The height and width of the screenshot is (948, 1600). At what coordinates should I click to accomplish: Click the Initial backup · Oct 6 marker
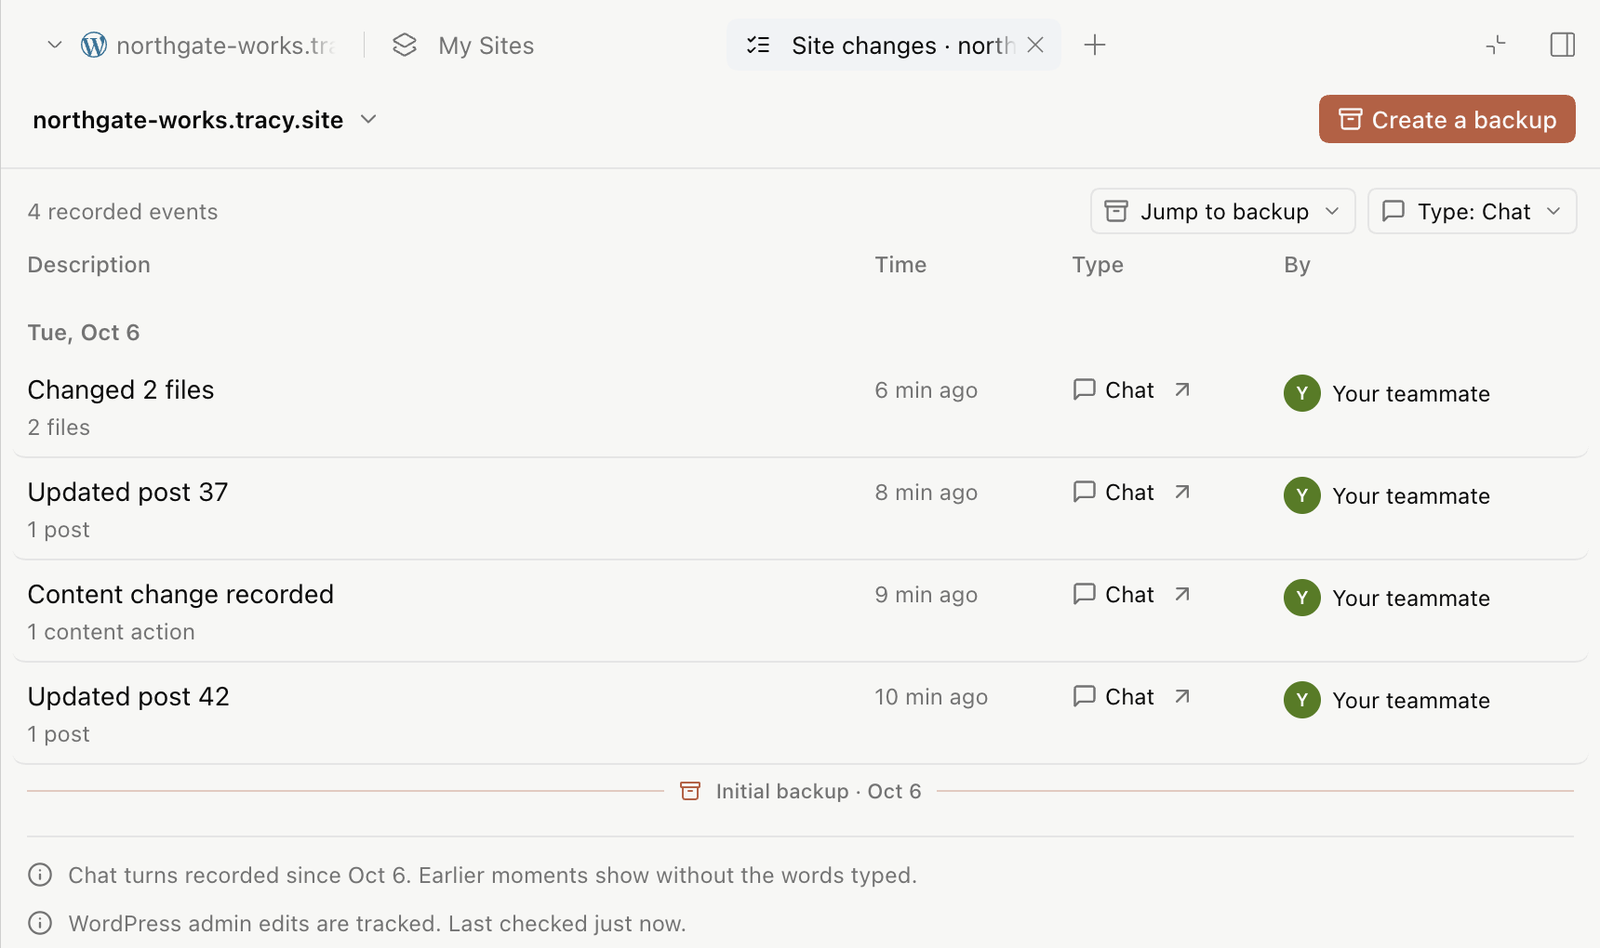coord(801,791)
